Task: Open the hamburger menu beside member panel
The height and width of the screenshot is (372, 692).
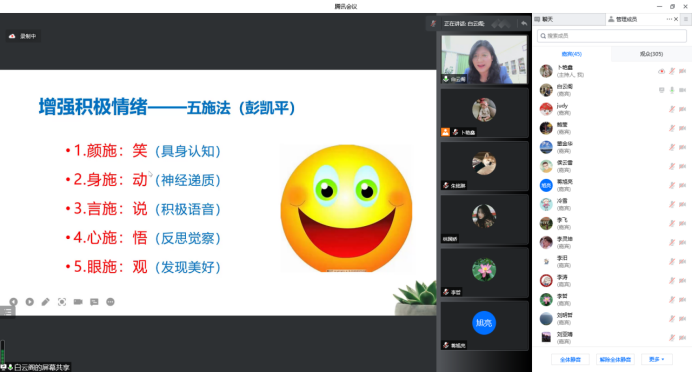Action: coord(685,19)
